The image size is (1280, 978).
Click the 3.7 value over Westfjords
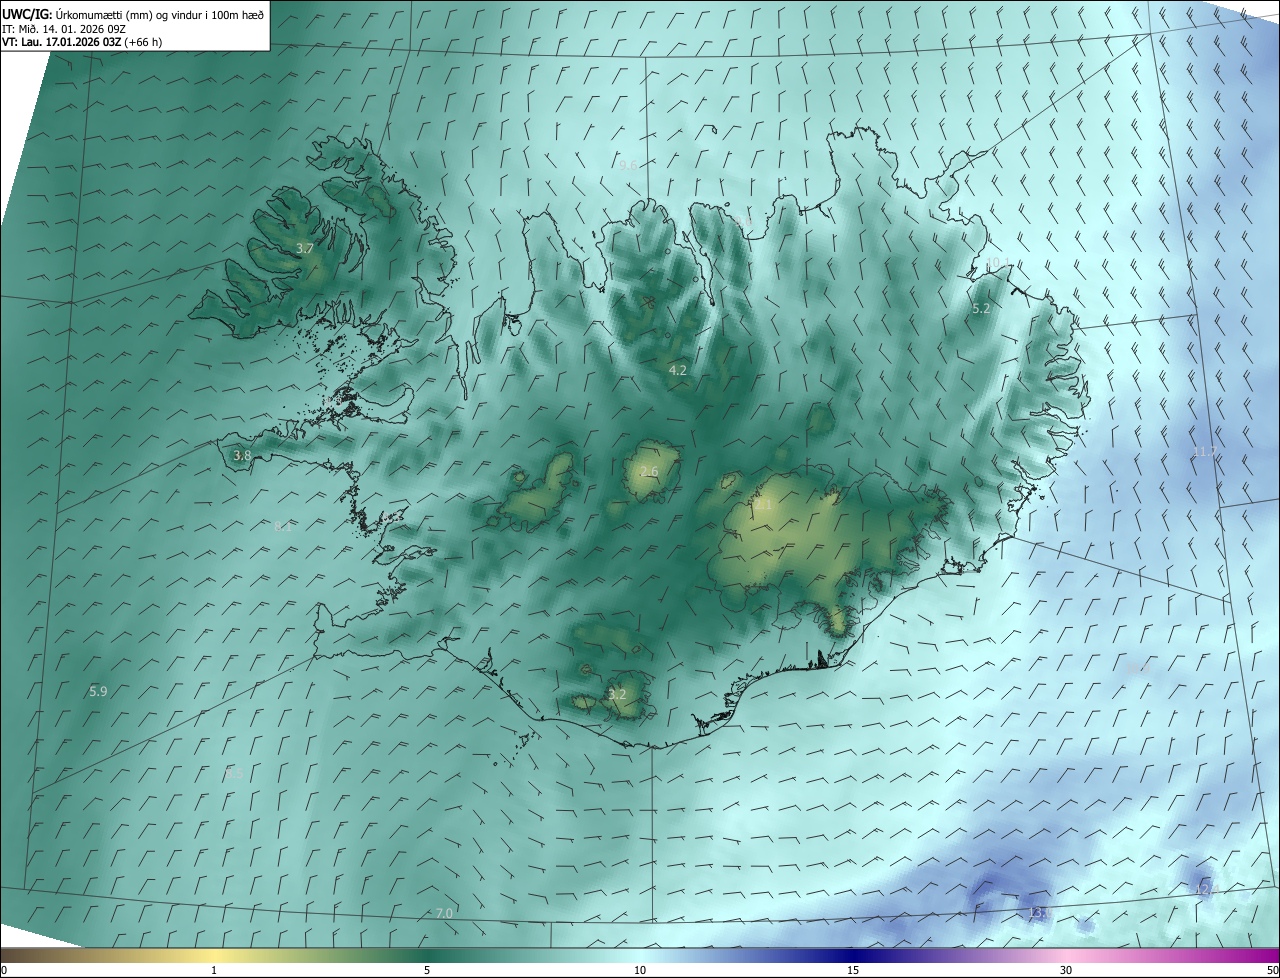tap(305, 248)
